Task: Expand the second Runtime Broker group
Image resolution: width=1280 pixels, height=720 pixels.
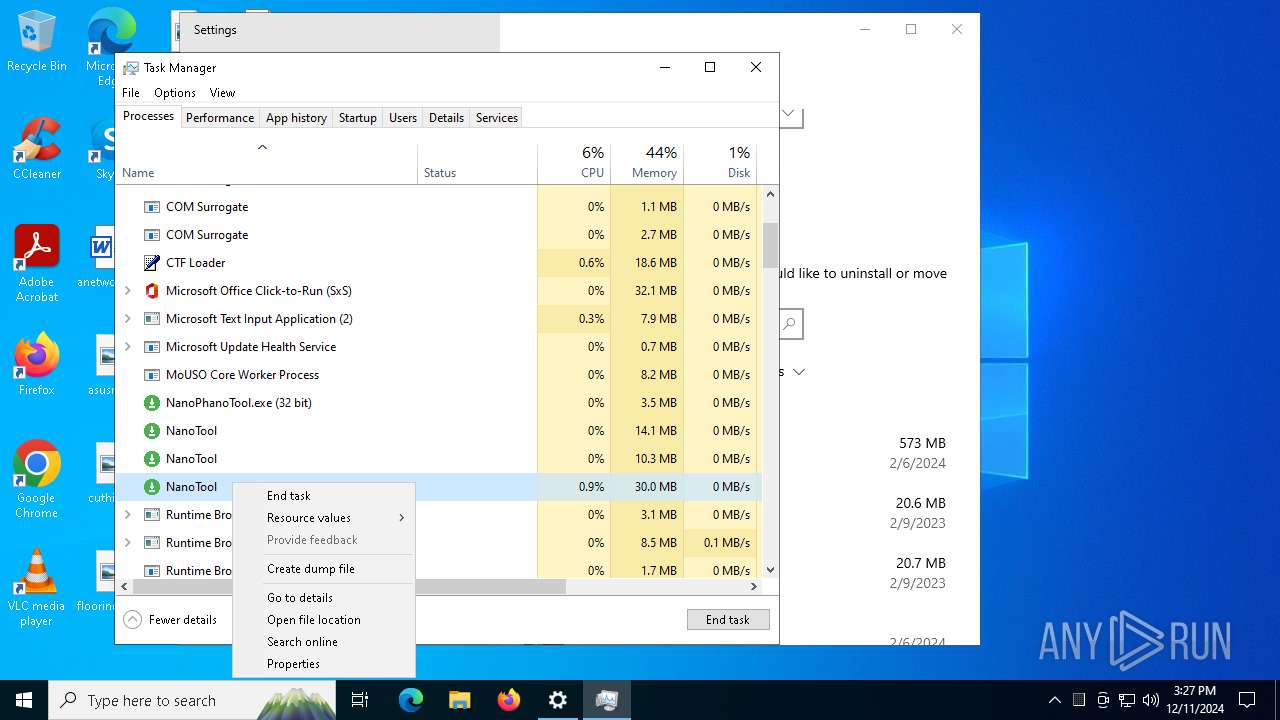Action: pos(128,543)
